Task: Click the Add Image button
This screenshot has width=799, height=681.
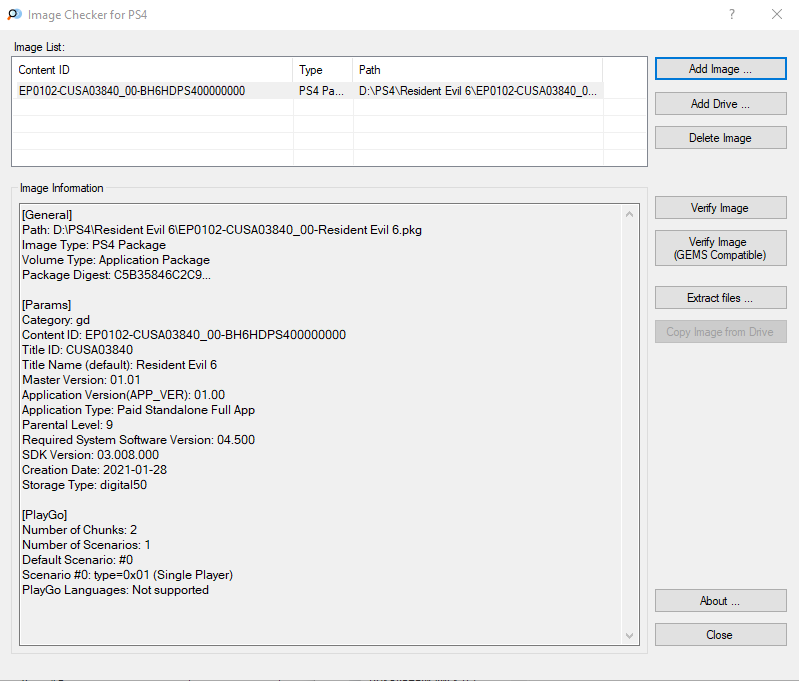Action: click(721, 69)
